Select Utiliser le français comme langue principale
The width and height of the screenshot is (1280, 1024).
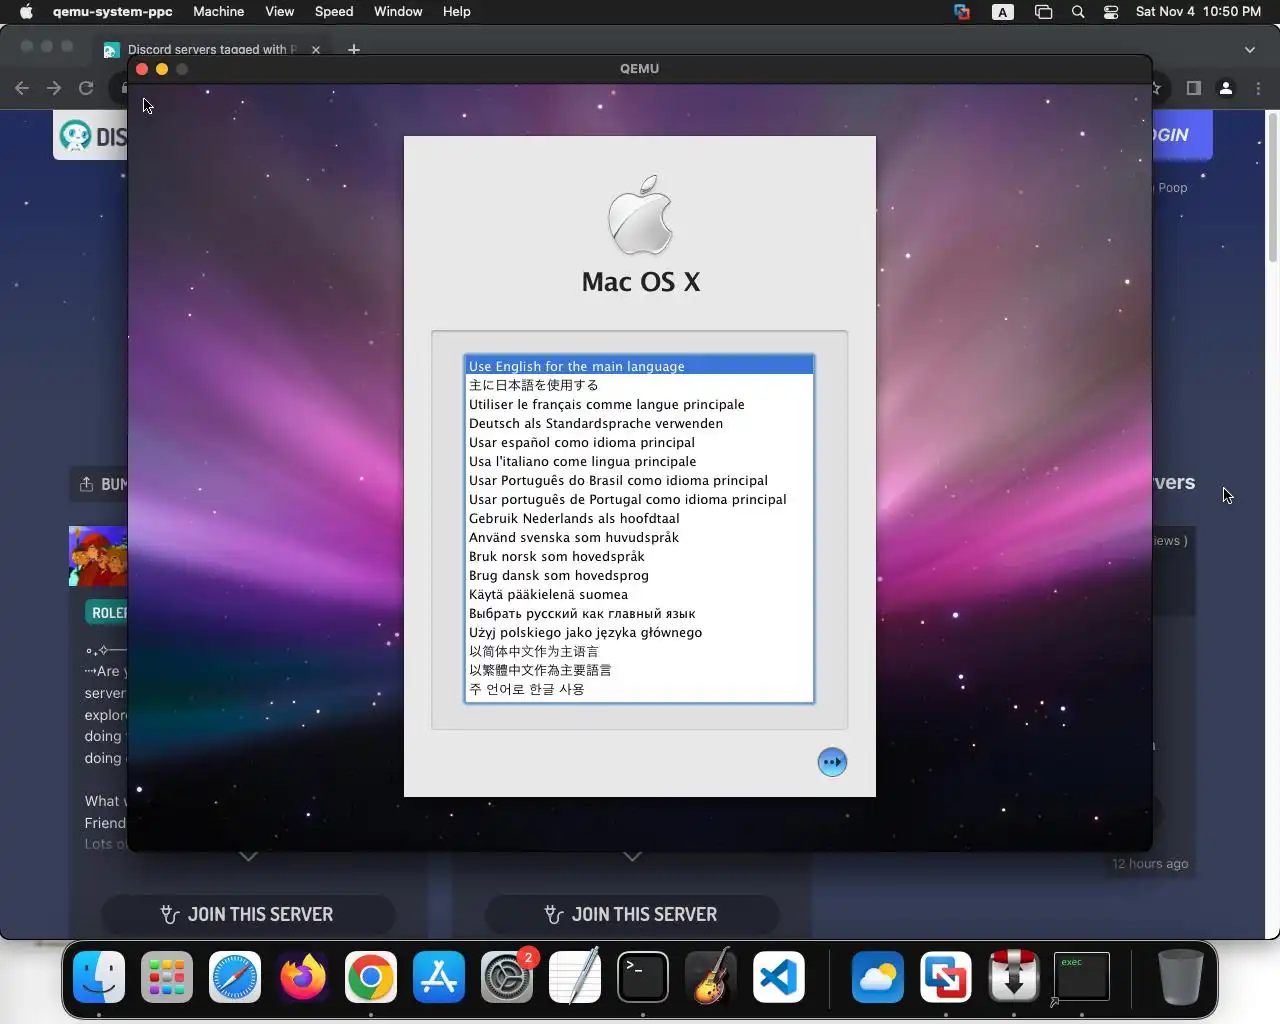coord(639,404)
